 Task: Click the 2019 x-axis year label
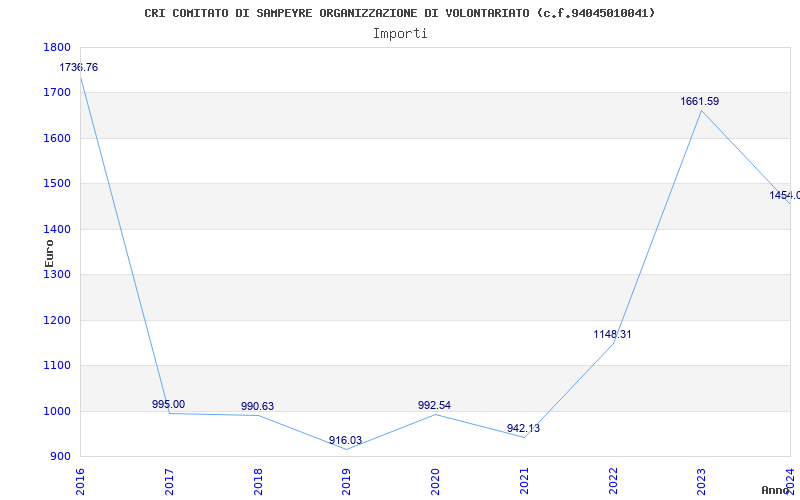346,482
